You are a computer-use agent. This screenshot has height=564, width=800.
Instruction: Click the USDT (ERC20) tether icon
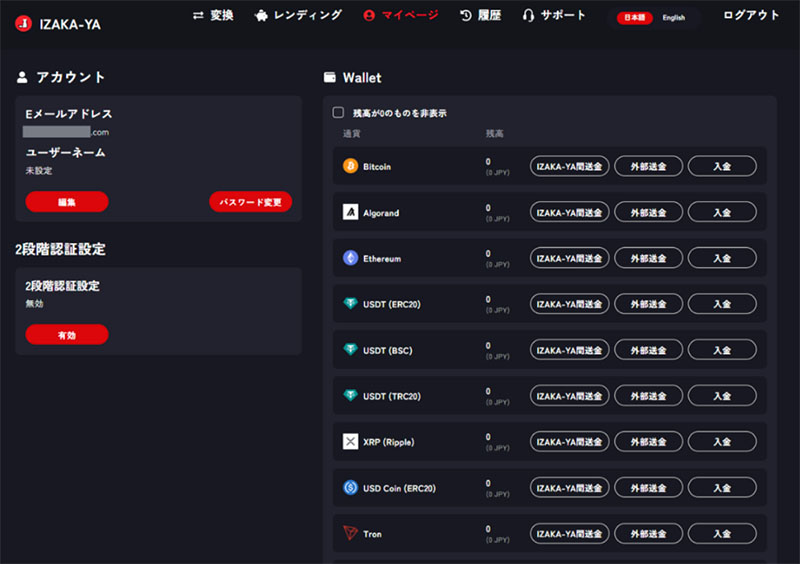pyautogui.click(x=351, y=304)
